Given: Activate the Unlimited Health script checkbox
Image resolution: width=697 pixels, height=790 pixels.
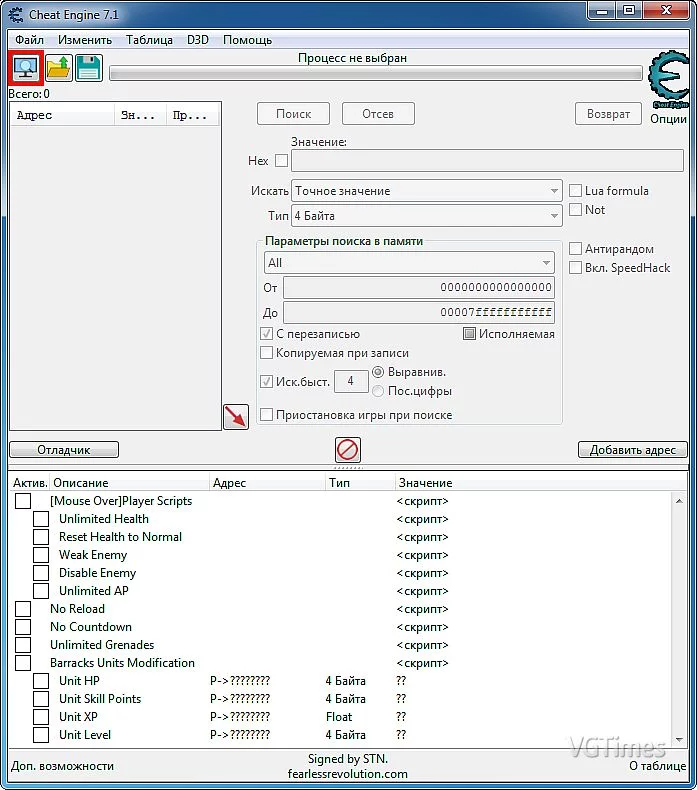Looking at the screenshot, I should [41, 519].
